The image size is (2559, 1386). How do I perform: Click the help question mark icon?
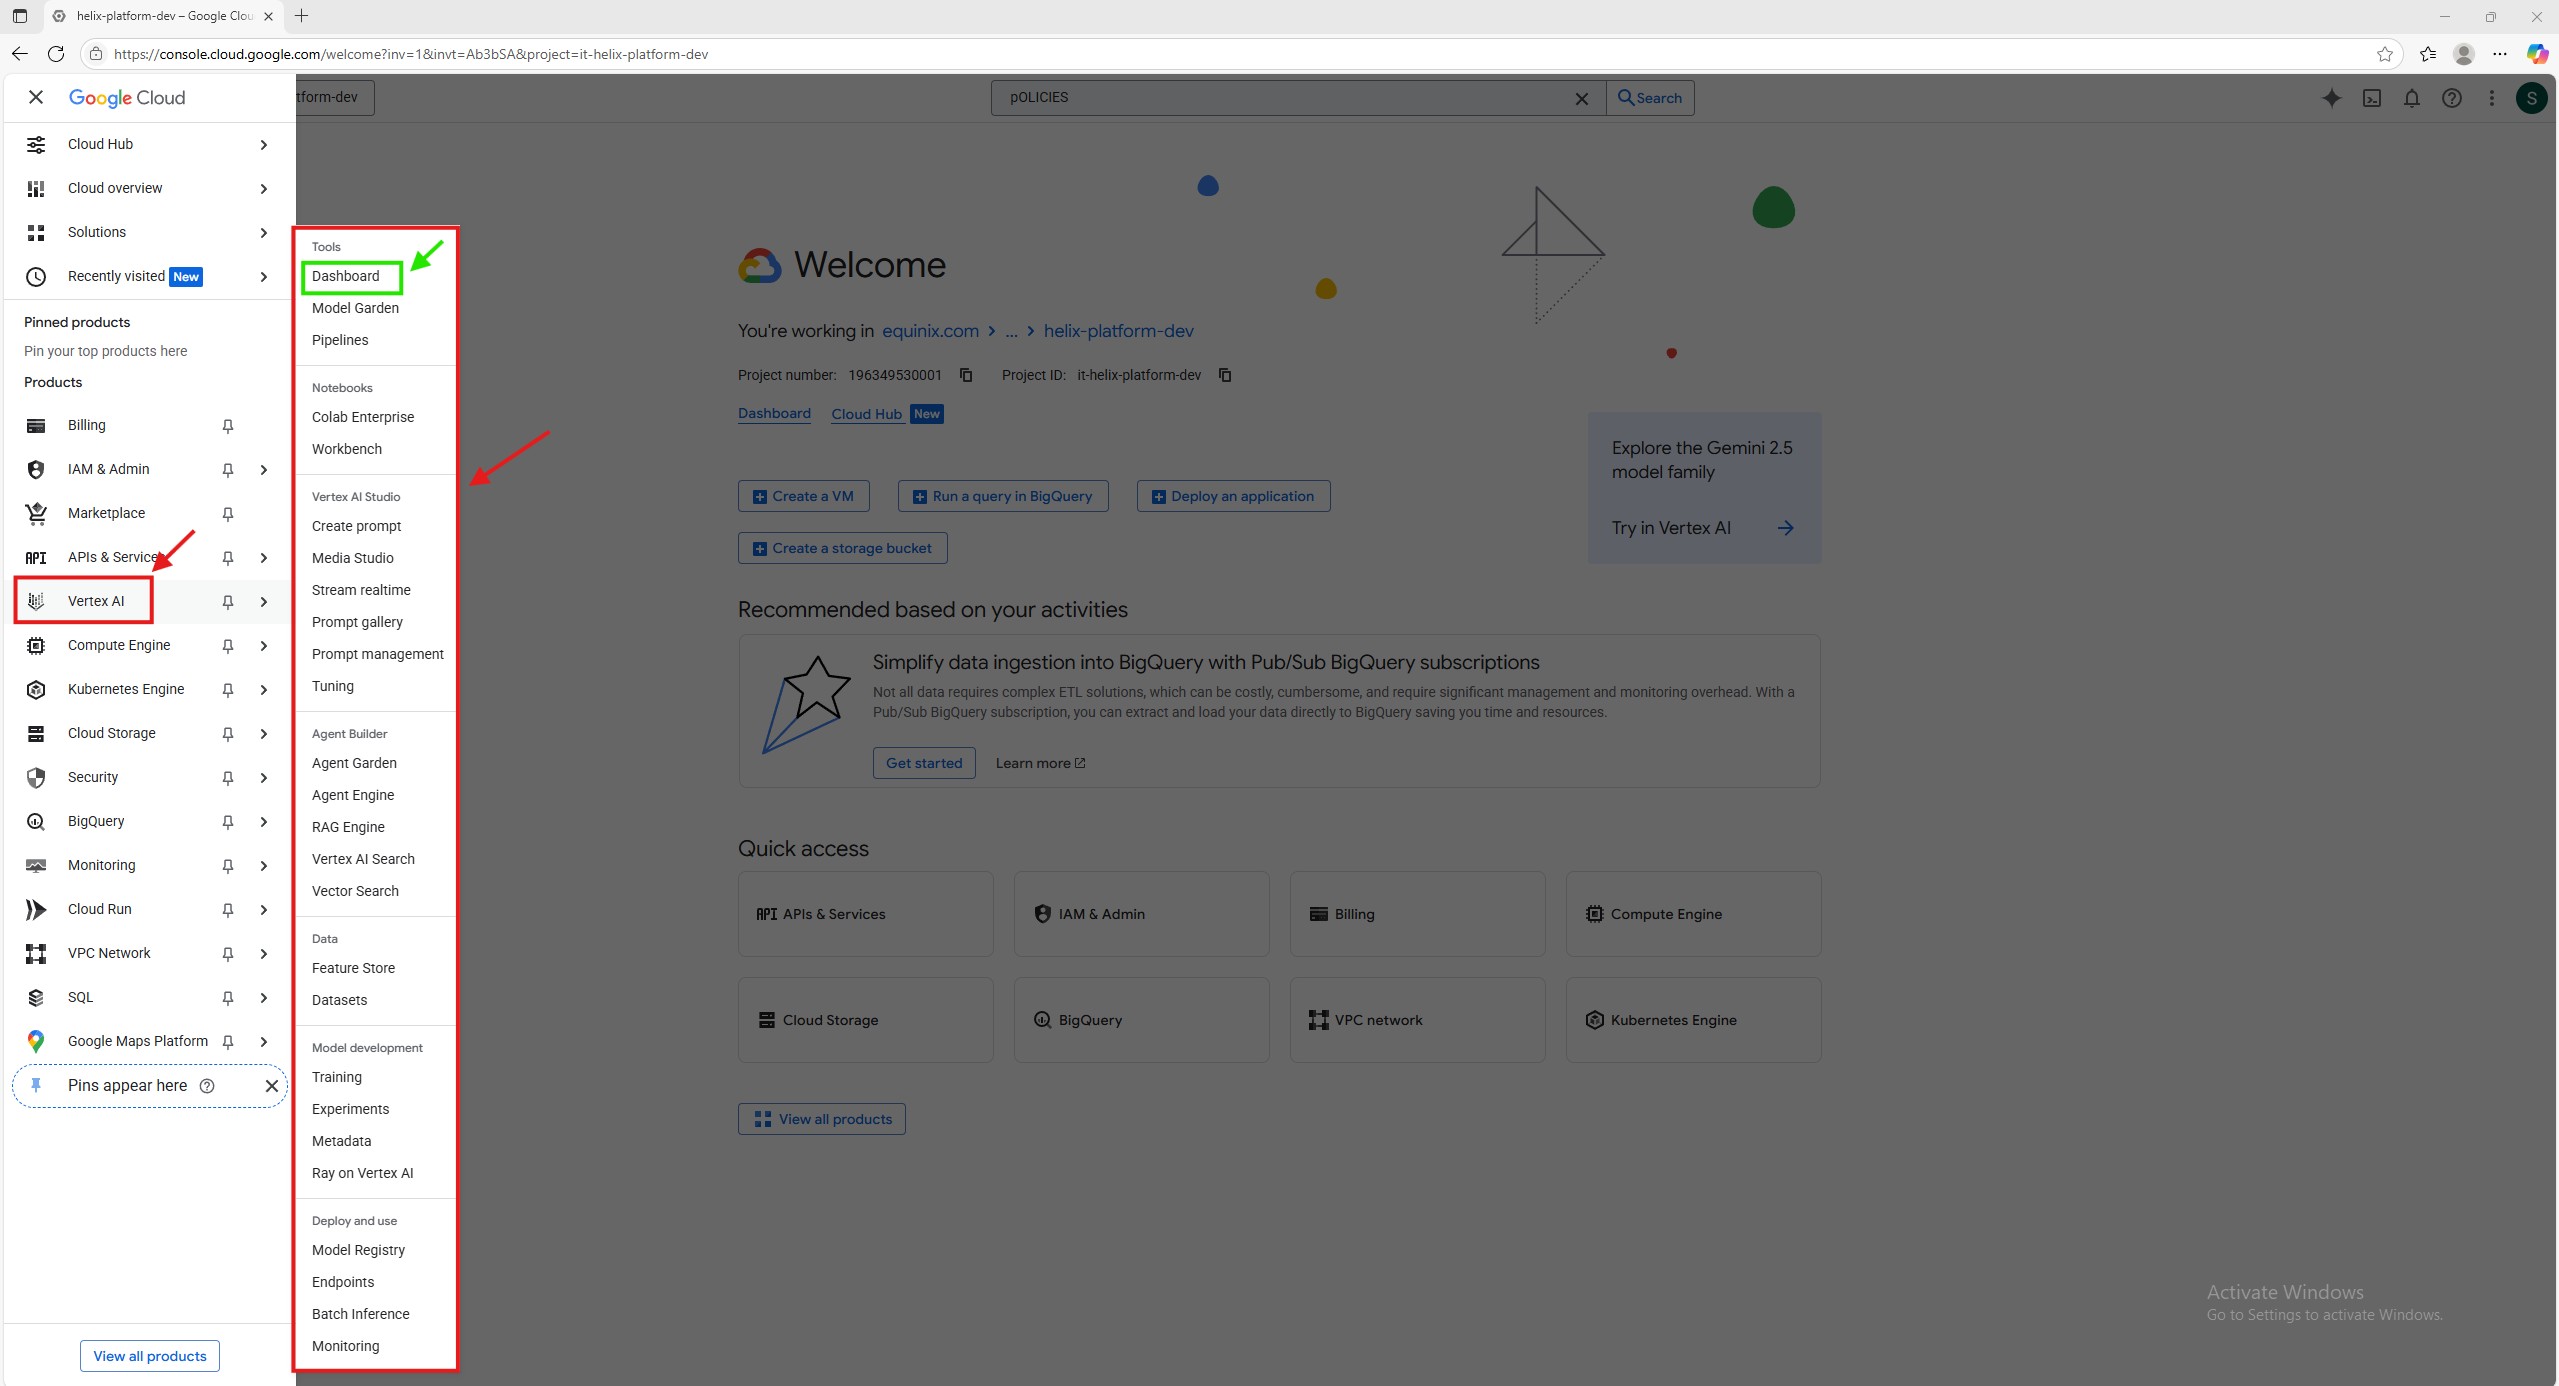pos(2451,98)
